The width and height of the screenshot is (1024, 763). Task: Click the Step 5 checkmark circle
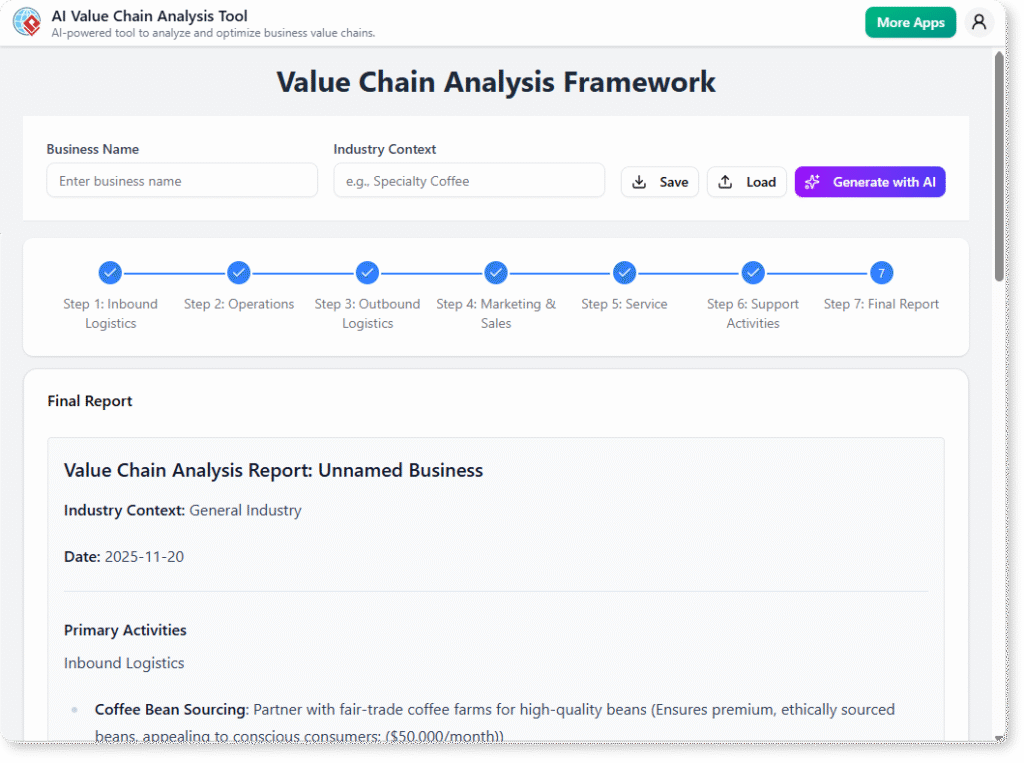pos(624,272)
